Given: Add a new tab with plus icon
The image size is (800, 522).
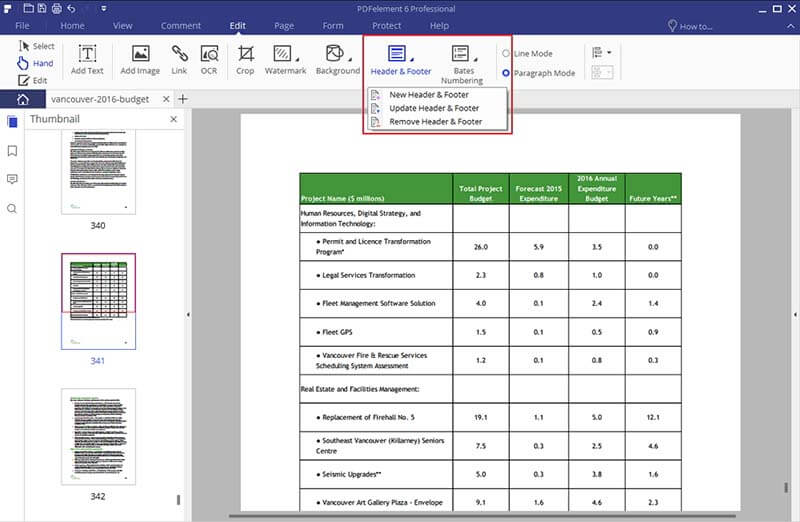Looking at the screenshot, I should point(183,99).
